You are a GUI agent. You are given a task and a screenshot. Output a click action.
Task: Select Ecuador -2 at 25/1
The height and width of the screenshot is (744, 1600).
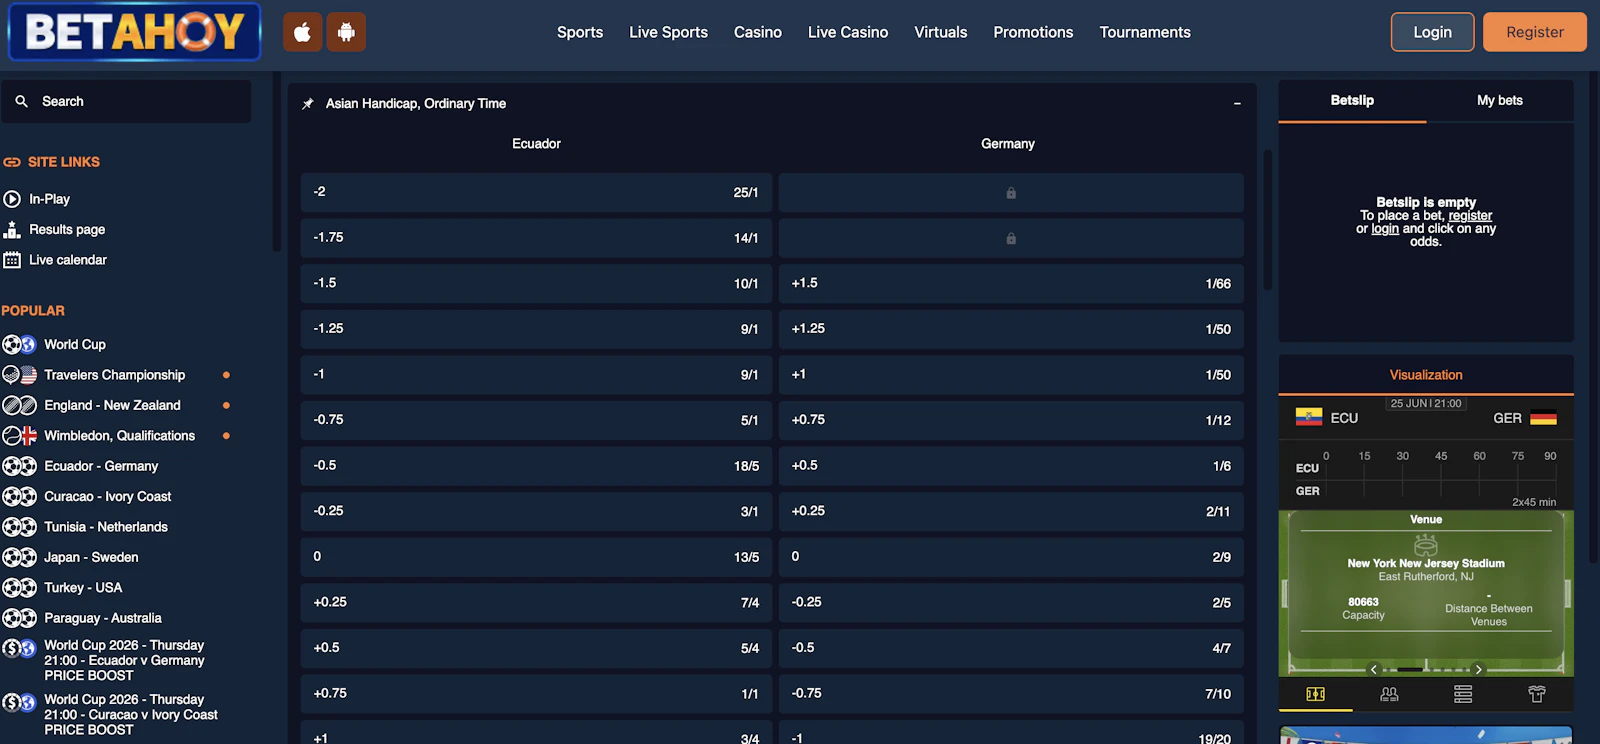pyautogui.click(x=536, y=192)
